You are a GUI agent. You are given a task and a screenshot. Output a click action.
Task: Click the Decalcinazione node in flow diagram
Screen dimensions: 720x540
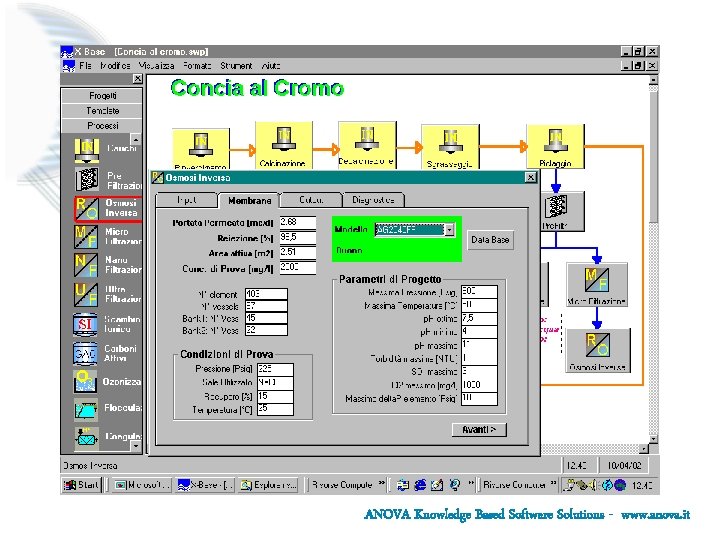click(x=367, y=145)
